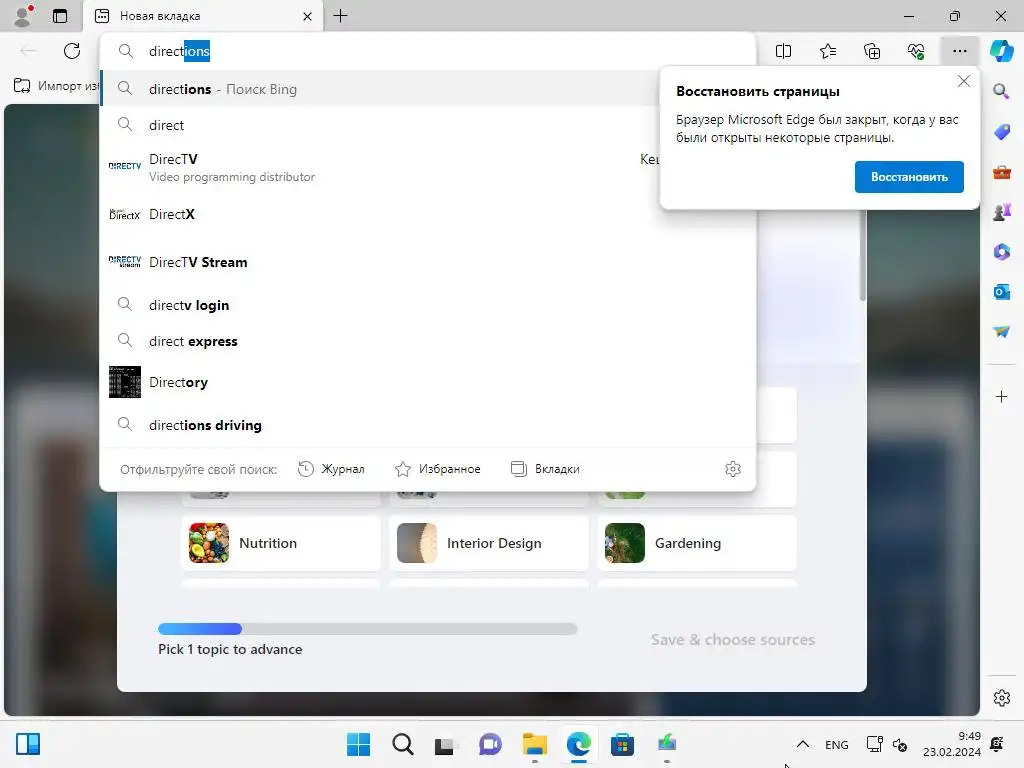Click the 'Восстановить' button
This screenshot has width=1024, height=768.
(909, 177)
